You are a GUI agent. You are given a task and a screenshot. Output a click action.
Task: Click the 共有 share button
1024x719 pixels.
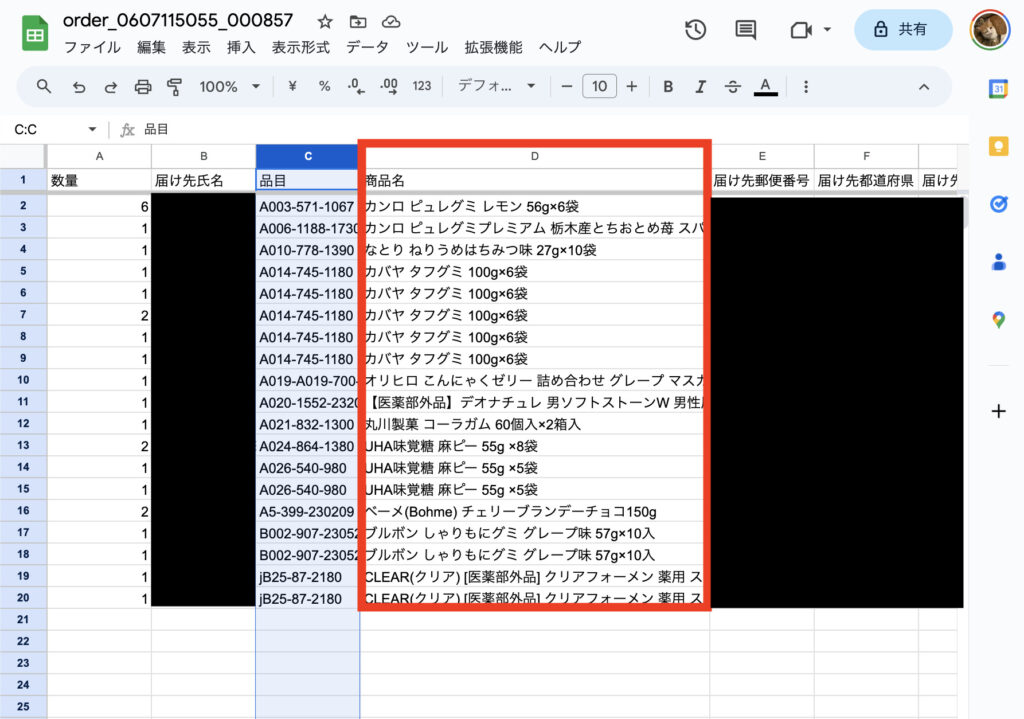coord(903,29)
